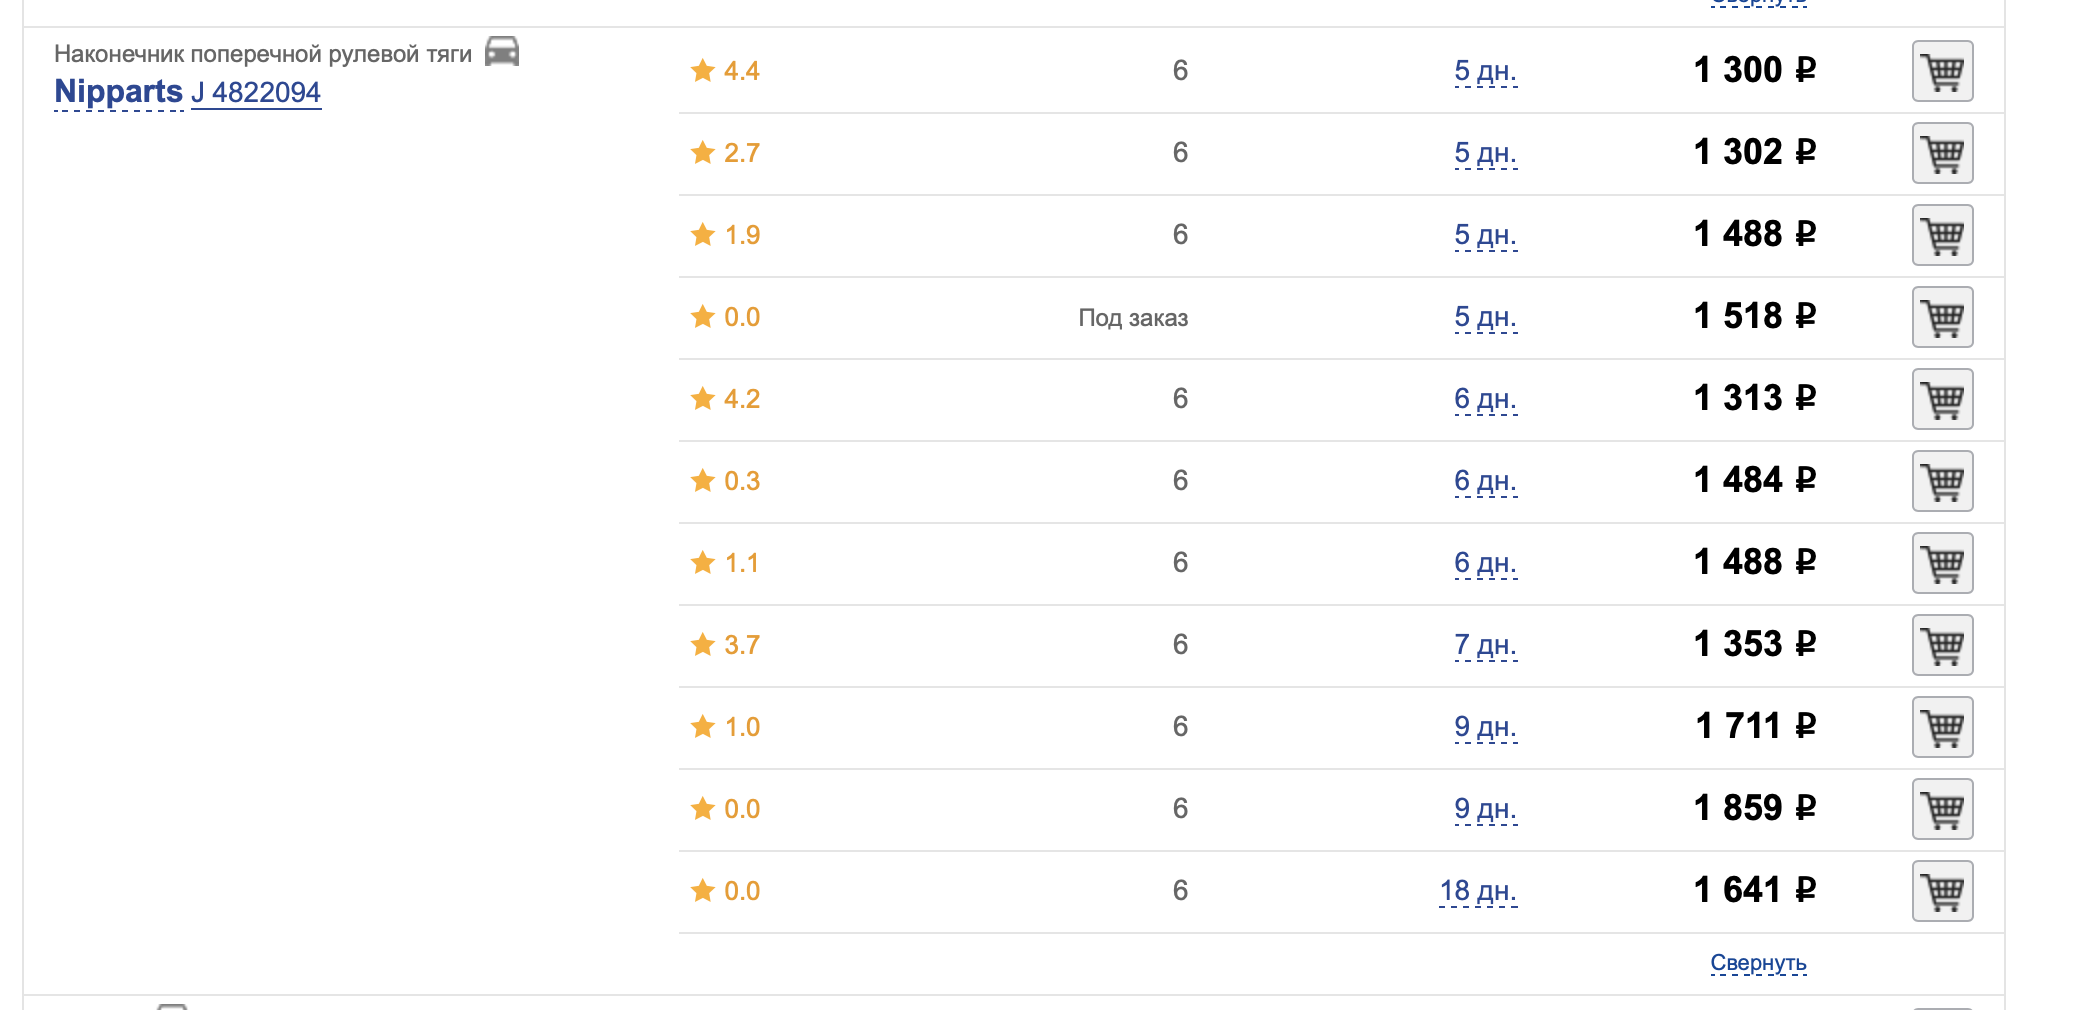Add the 1 484 ₽ offer to cart
The width and height of the screenshot is (2076, 1010).
click(x=1942, y=481)
